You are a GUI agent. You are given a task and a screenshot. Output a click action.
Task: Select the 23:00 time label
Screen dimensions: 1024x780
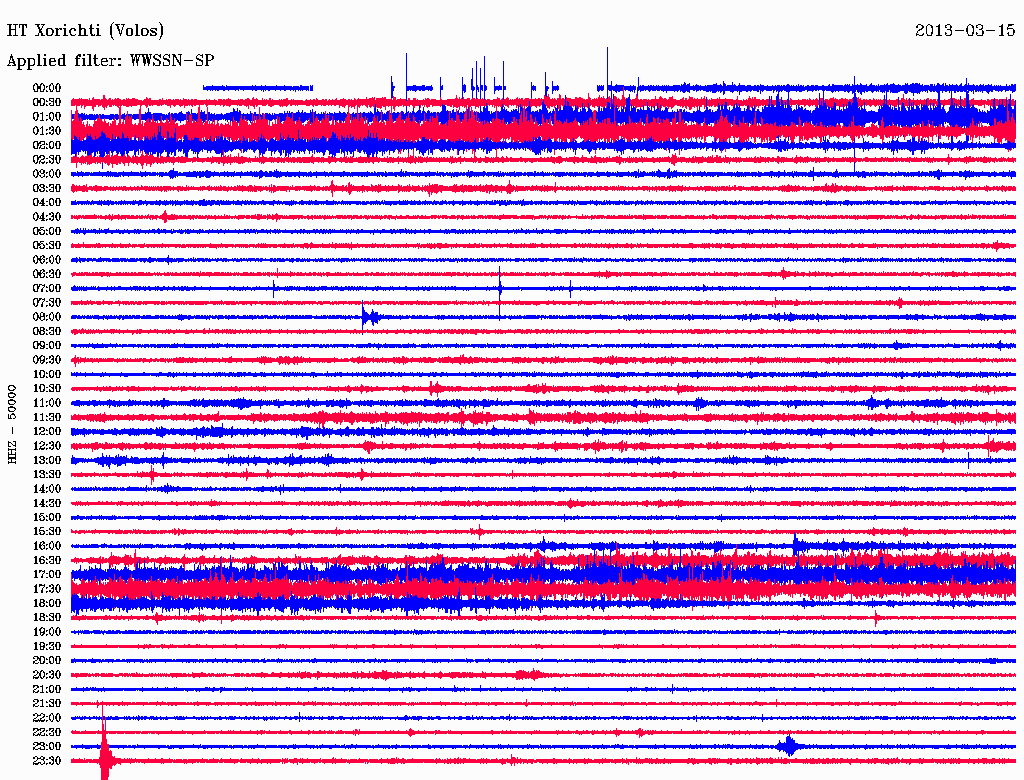pos(47,747)
